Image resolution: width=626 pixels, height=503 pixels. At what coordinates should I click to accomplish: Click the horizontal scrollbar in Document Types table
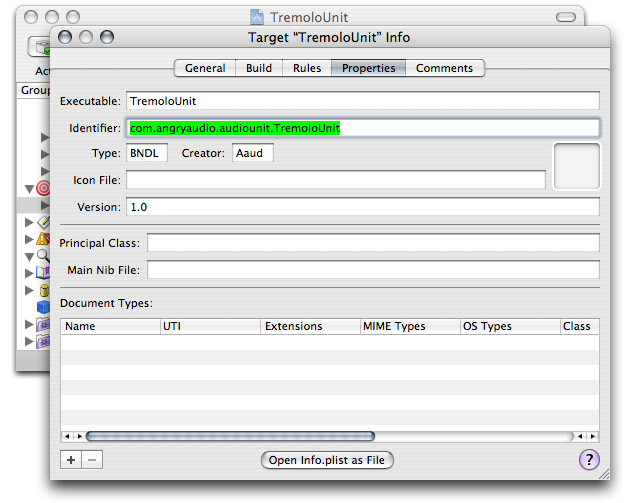[230, 436]
